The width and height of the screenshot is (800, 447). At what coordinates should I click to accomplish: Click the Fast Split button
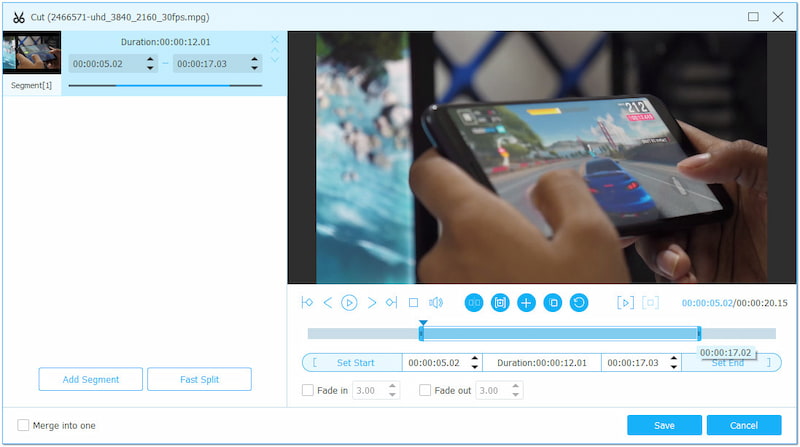[199, 379]
